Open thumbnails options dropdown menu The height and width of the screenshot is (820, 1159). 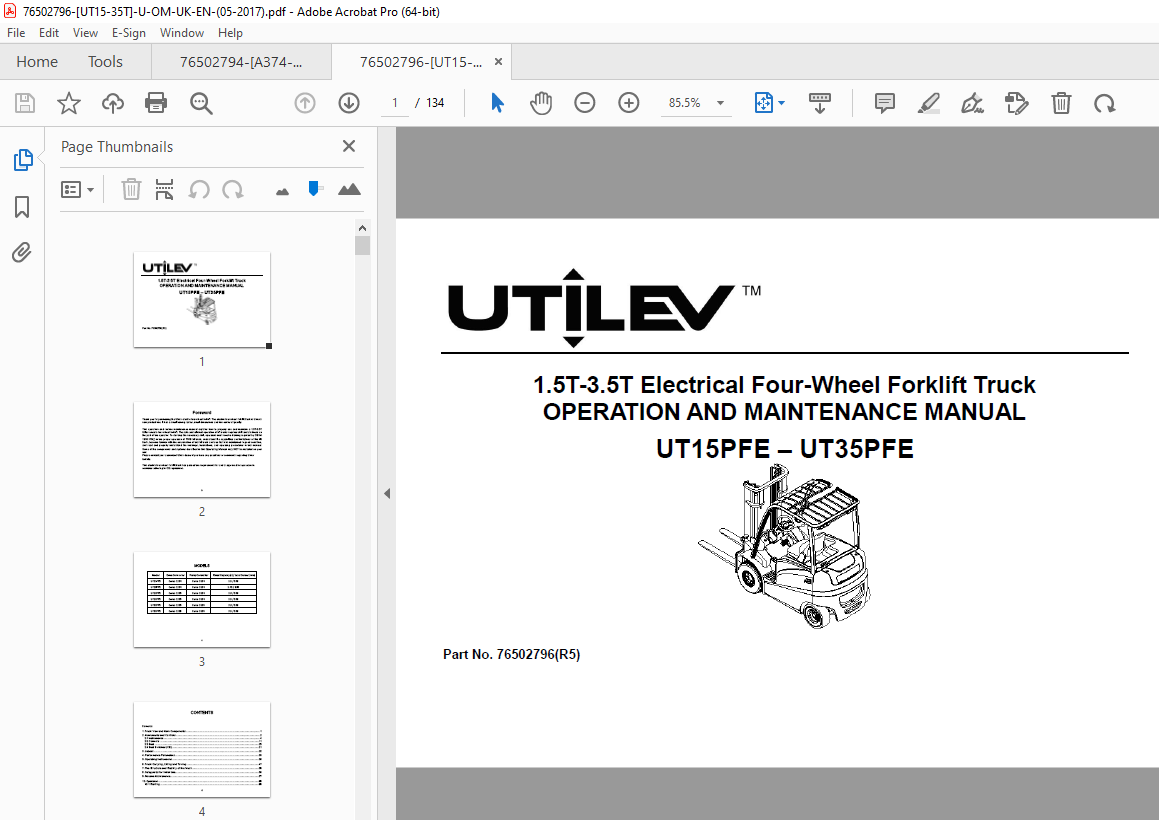point(78,190)
